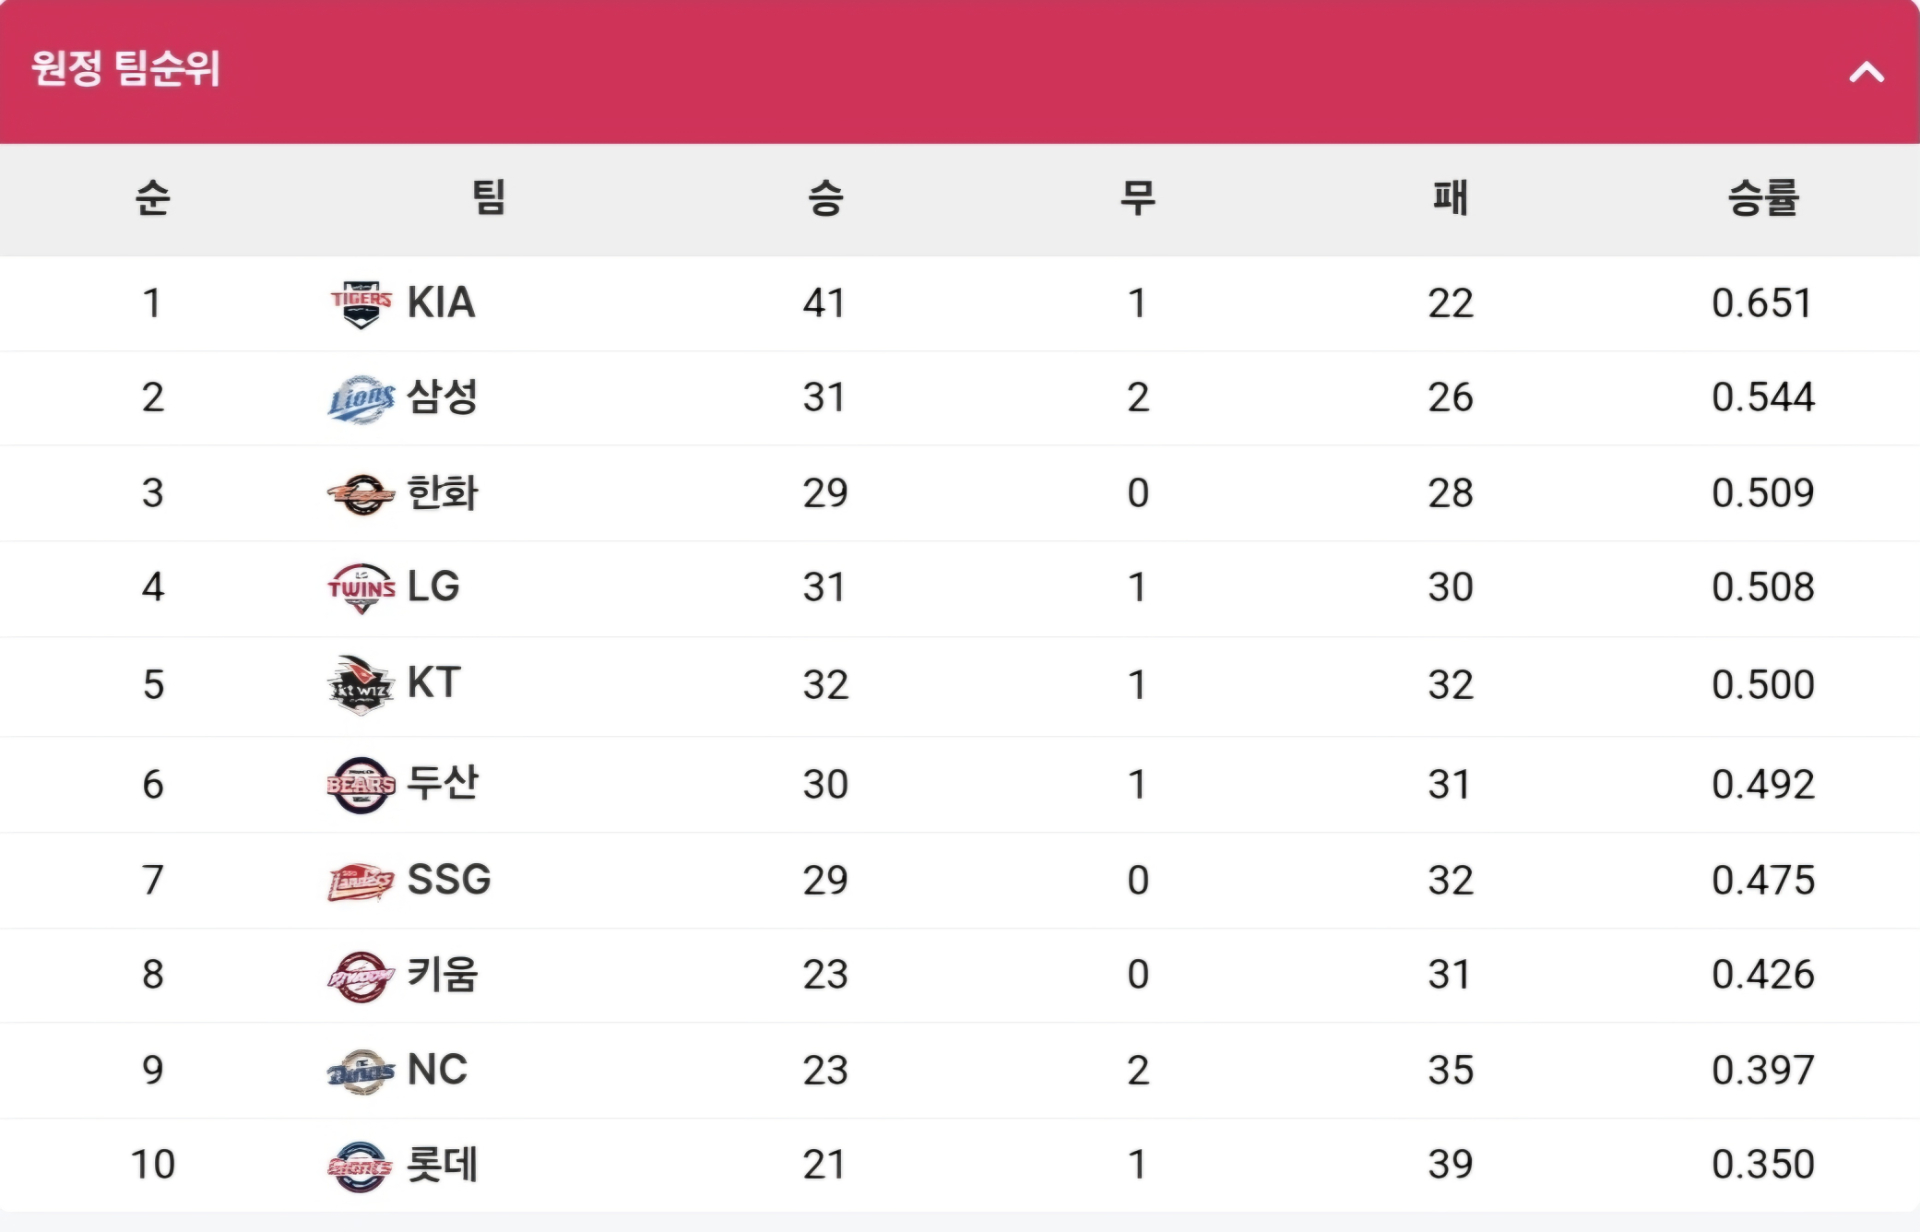
Task: Collapse the 원정 팀순위 panel chevron
Action: pos(1866,72)
